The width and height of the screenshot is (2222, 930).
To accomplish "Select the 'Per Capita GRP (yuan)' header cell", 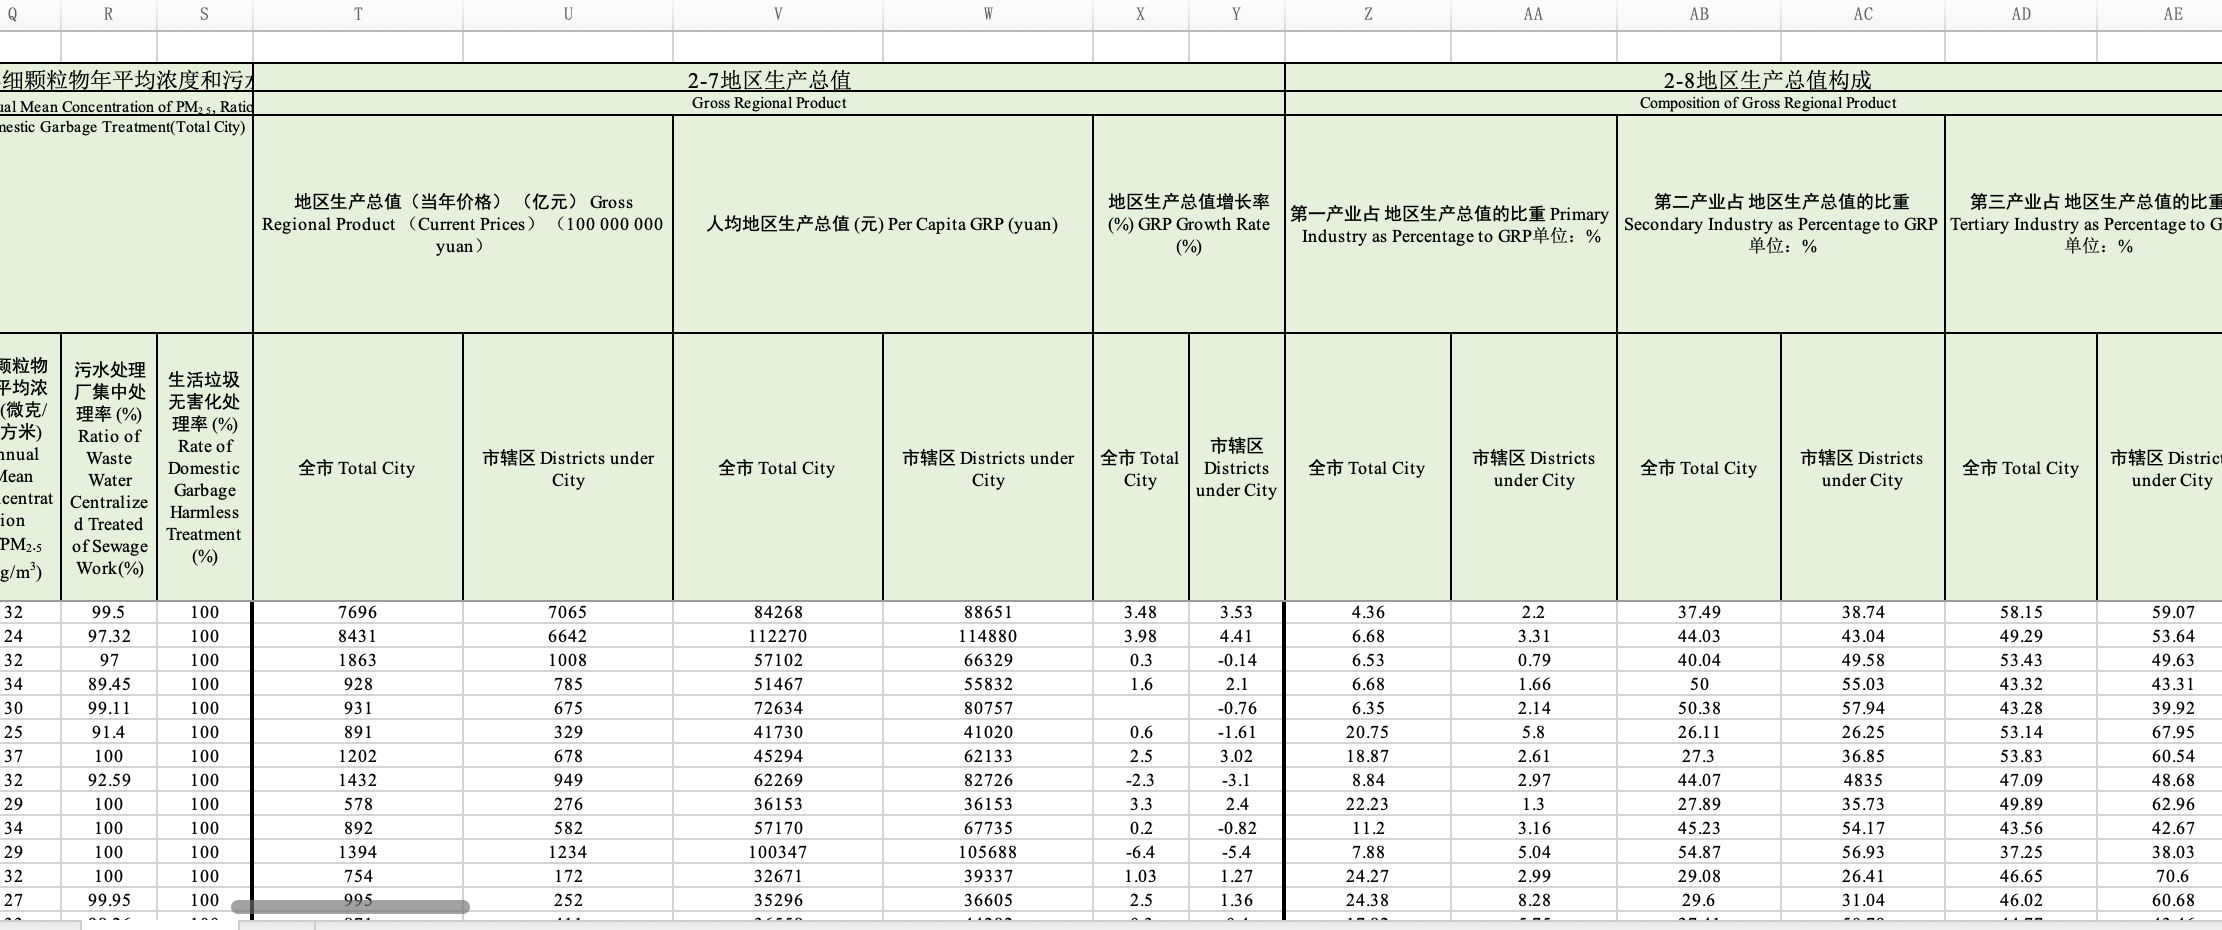I will [883, 224].
